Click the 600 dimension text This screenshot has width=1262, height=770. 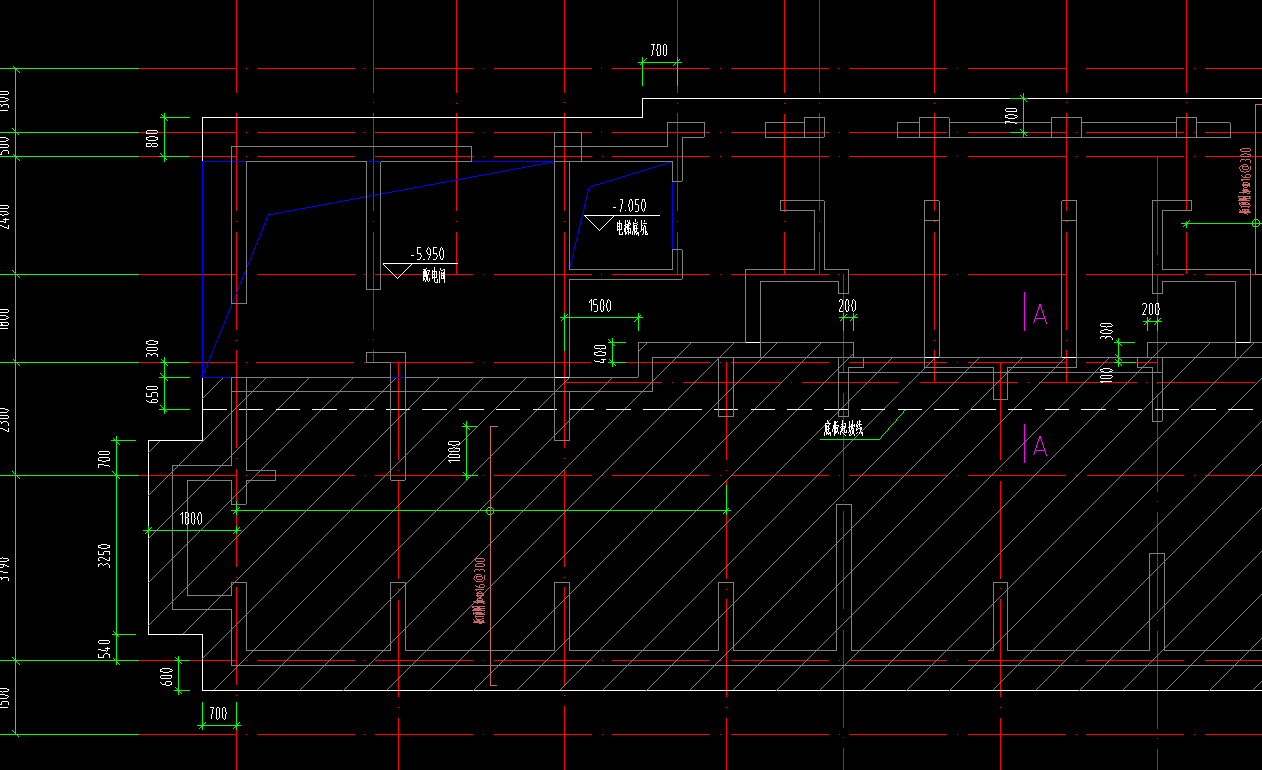[x=167, y=677]
